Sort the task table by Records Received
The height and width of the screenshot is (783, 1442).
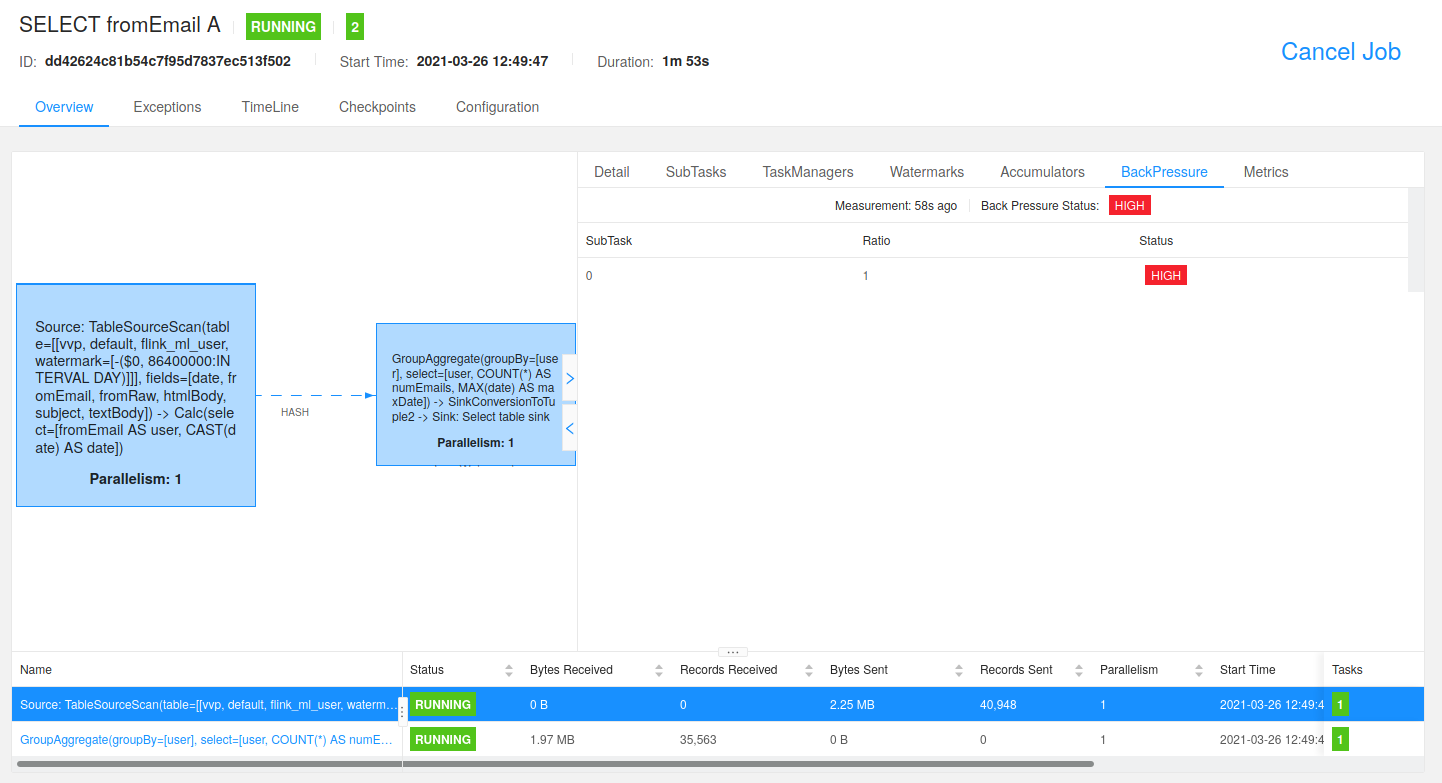(x=809, y=670)
